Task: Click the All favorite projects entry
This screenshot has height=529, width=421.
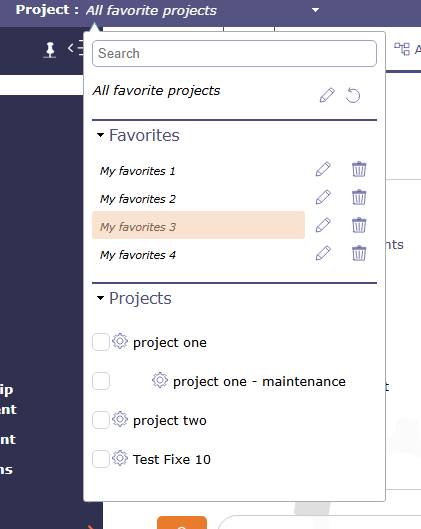Action: [x=156, y=91]
